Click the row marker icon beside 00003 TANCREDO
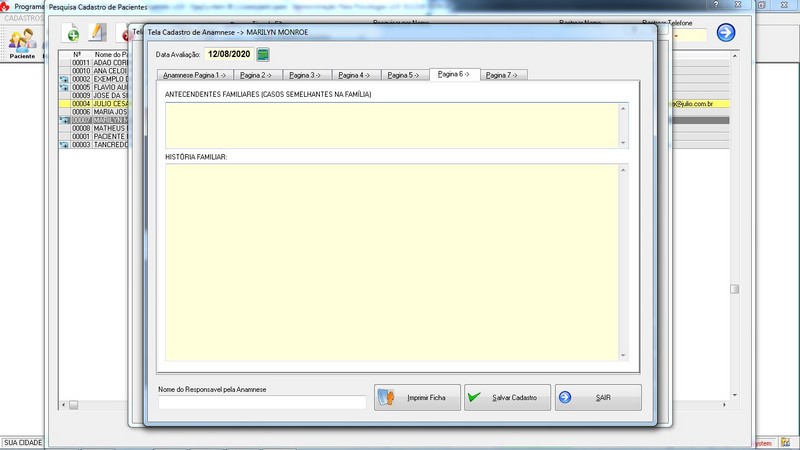This screenshot has width=800, height=450. (x=64, y=145)
